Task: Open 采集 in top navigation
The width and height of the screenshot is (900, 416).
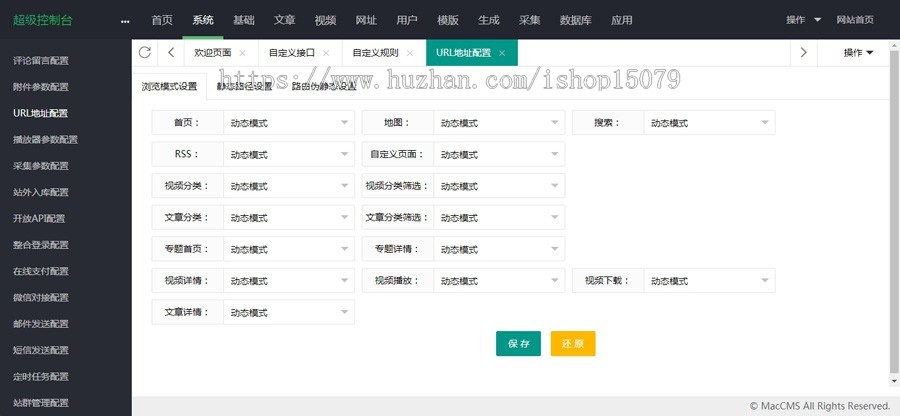Action: click(530, 20)
